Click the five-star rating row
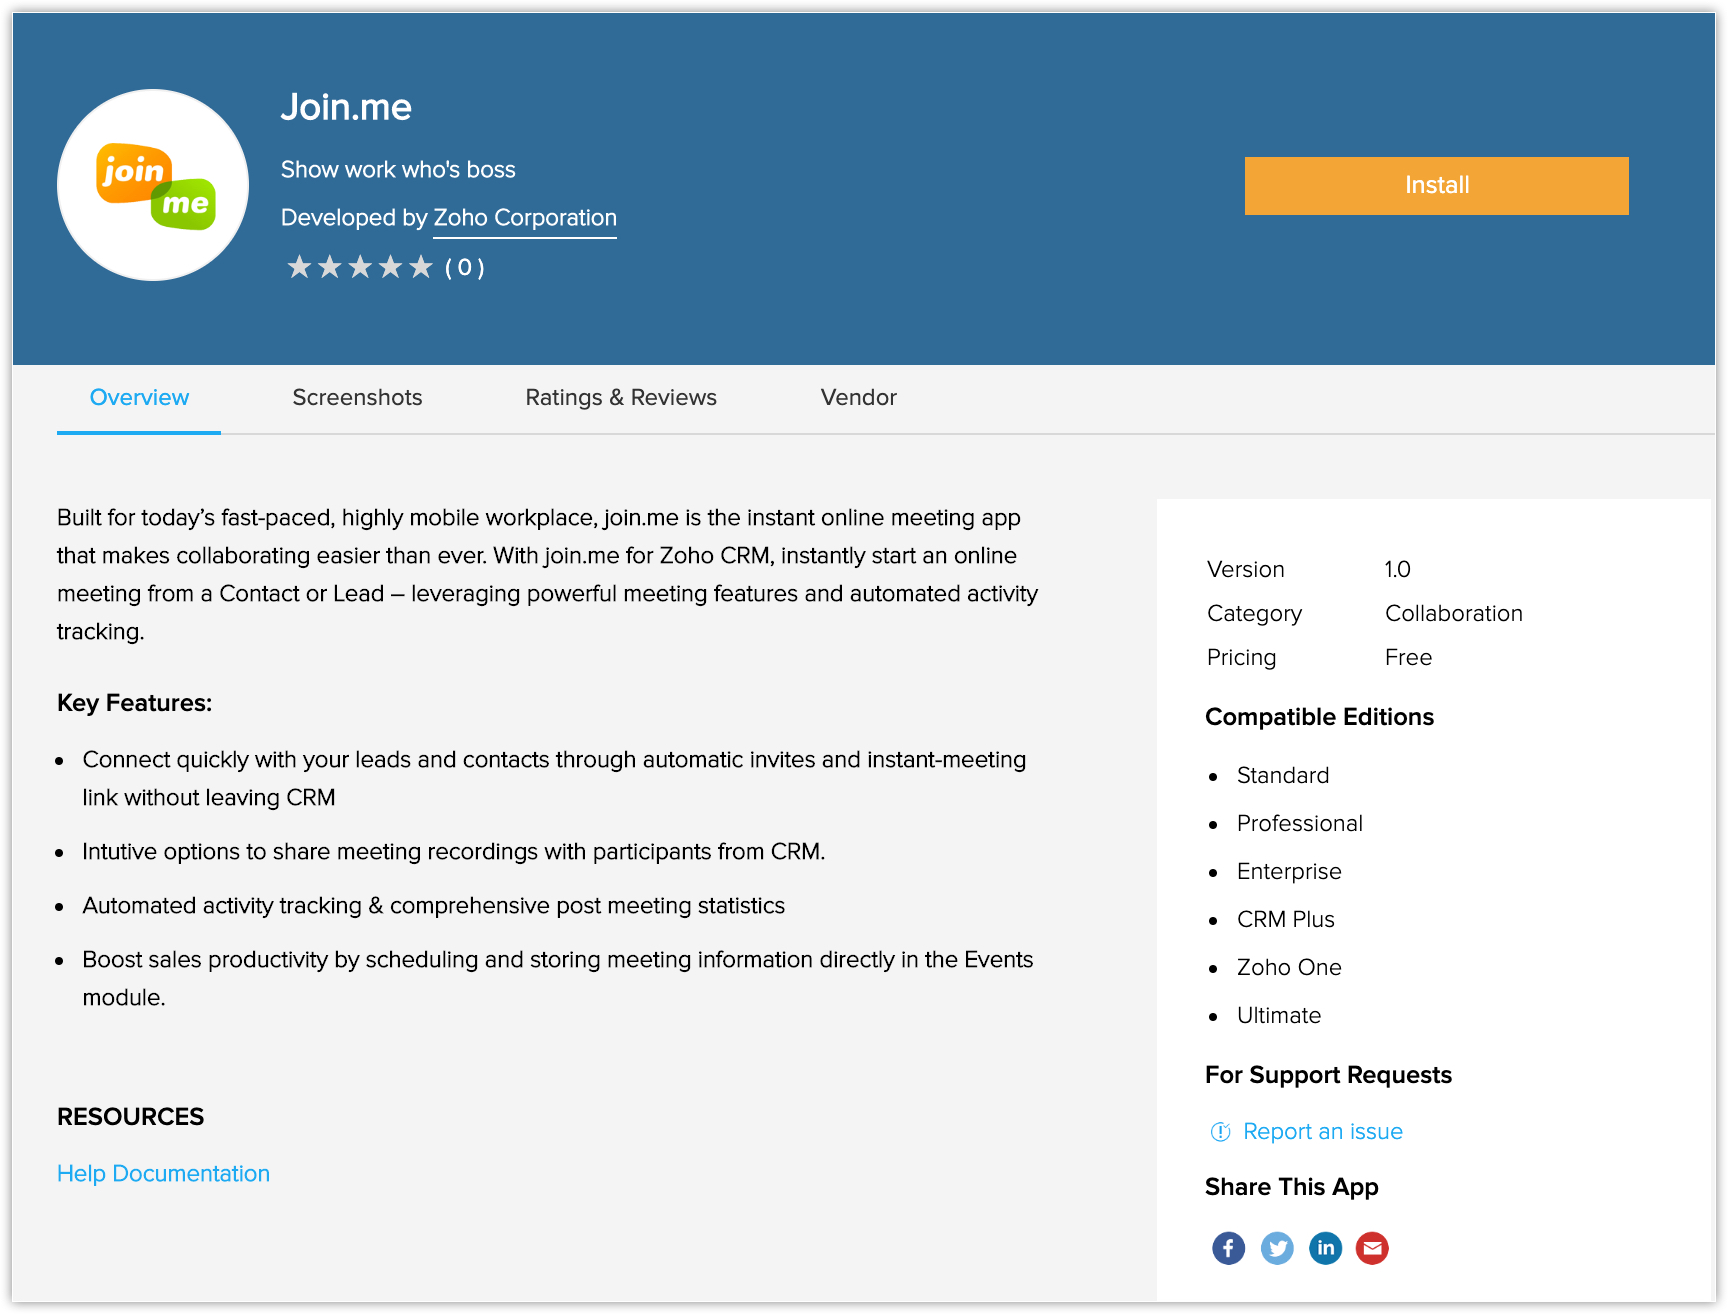1728x1314 pixels. pyautogui.click(x=360, y=267)
